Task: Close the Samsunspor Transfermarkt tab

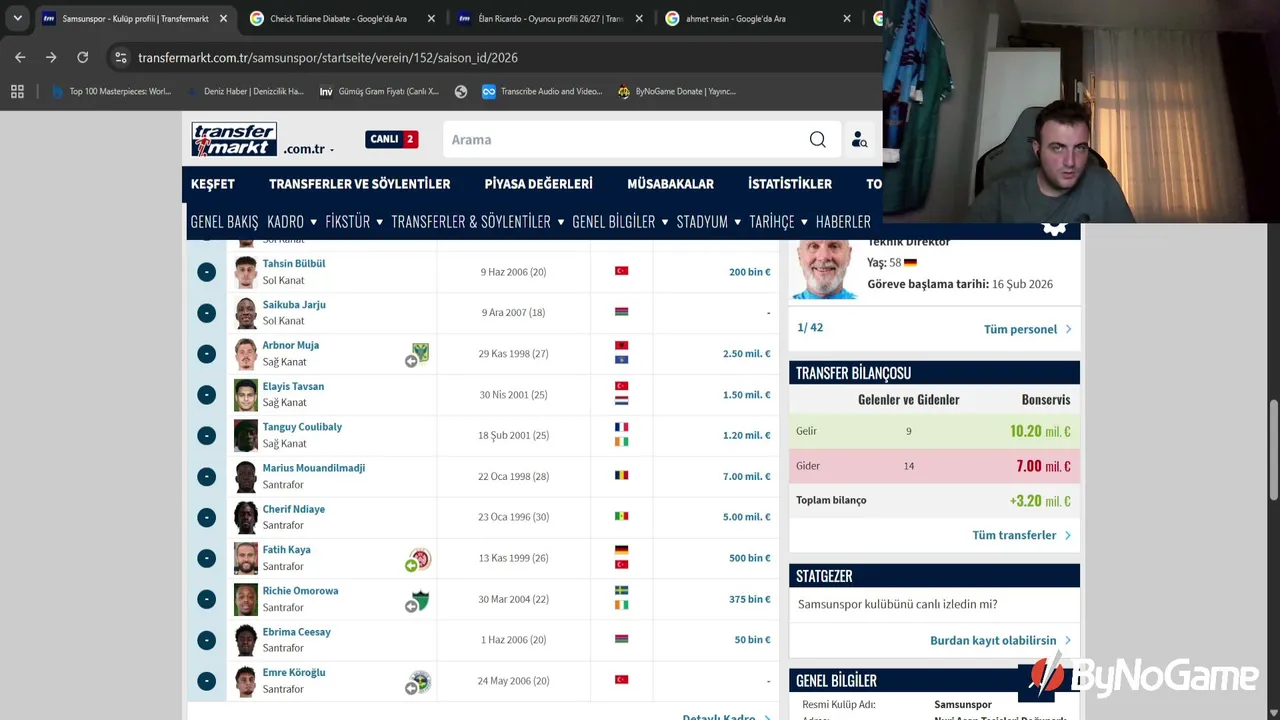Action: click(223, 18)
